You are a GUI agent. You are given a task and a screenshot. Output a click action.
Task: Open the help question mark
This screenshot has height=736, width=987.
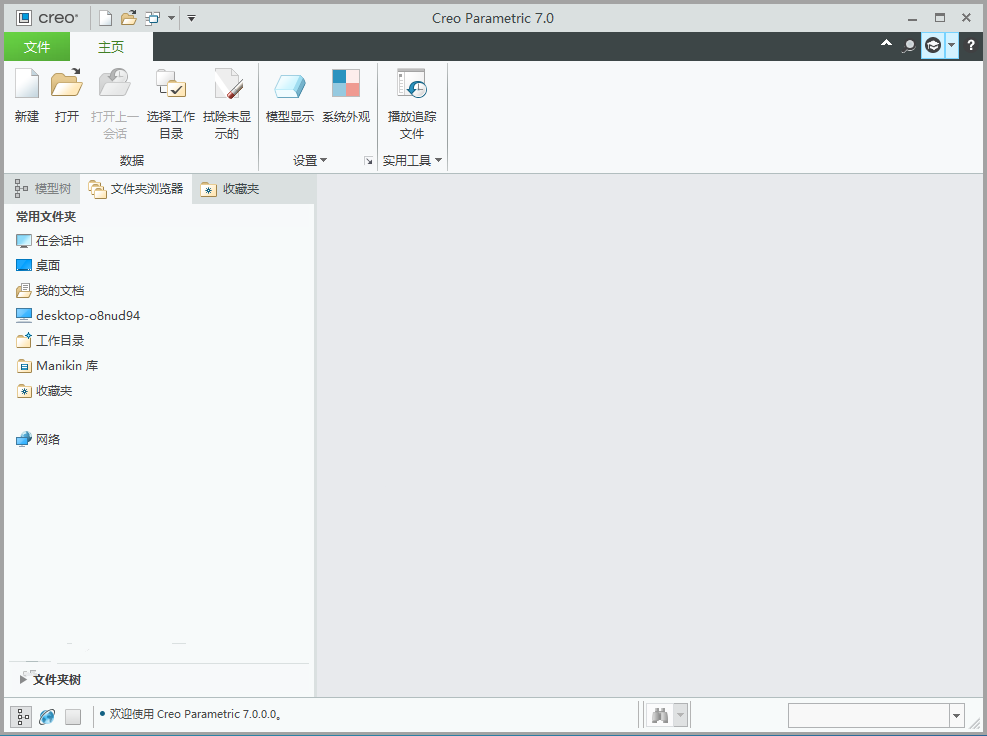[x=971, y=46]
